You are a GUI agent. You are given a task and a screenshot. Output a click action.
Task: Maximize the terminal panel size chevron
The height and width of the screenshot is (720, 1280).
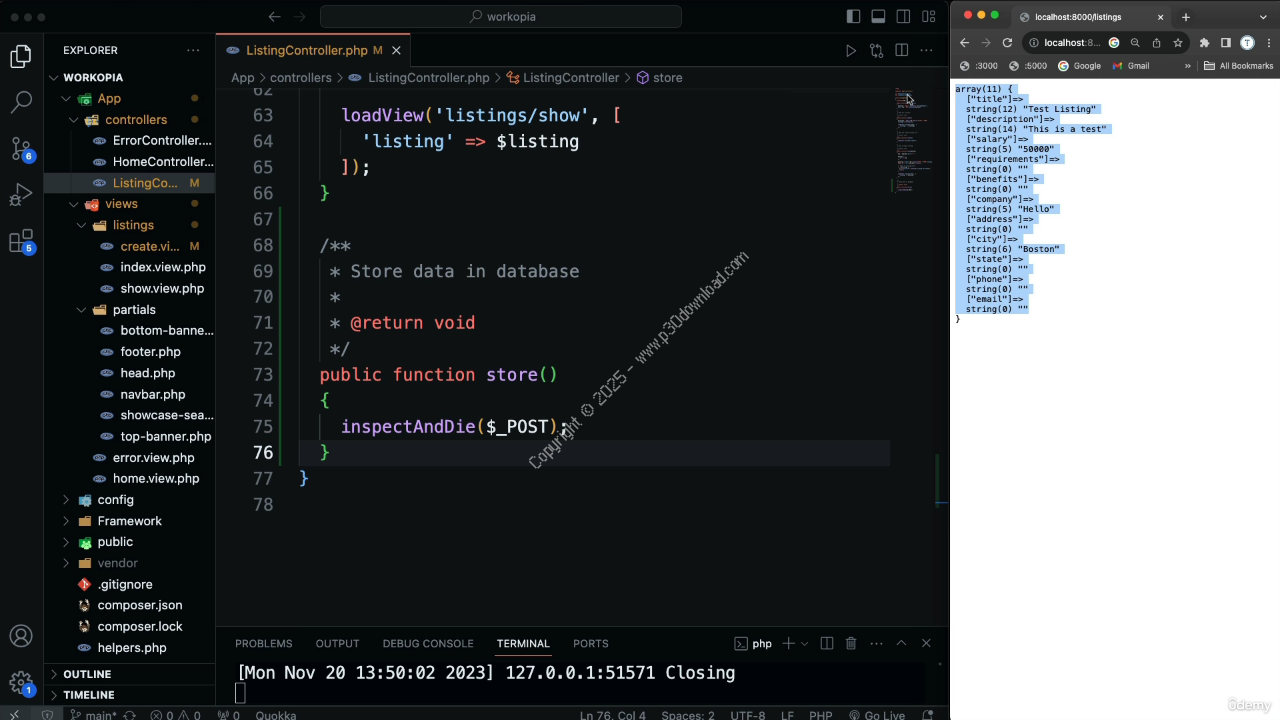pyautogui.click(x=901, y=643)
